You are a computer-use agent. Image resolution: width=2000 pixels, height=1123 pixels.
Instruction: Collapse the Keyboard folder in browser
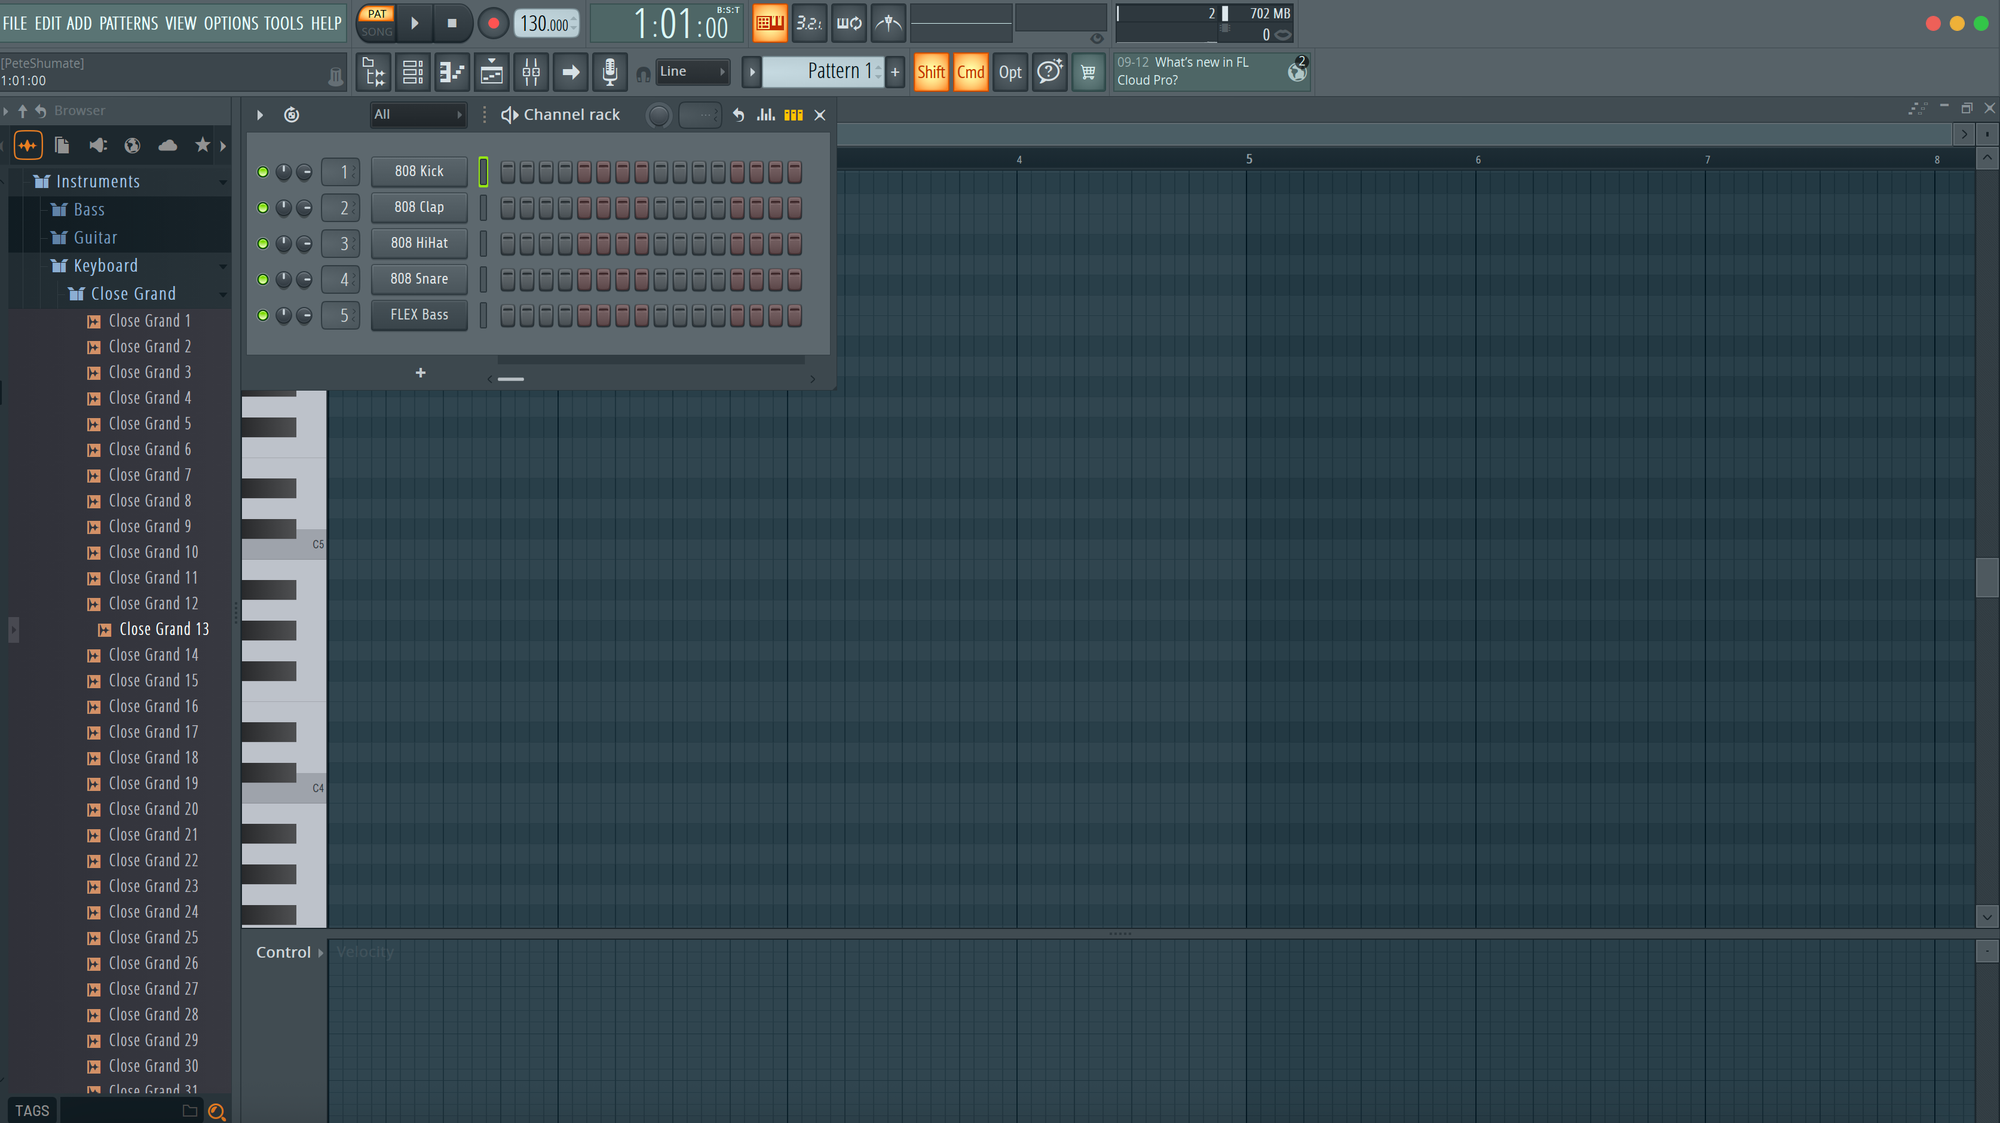(104, 265)
